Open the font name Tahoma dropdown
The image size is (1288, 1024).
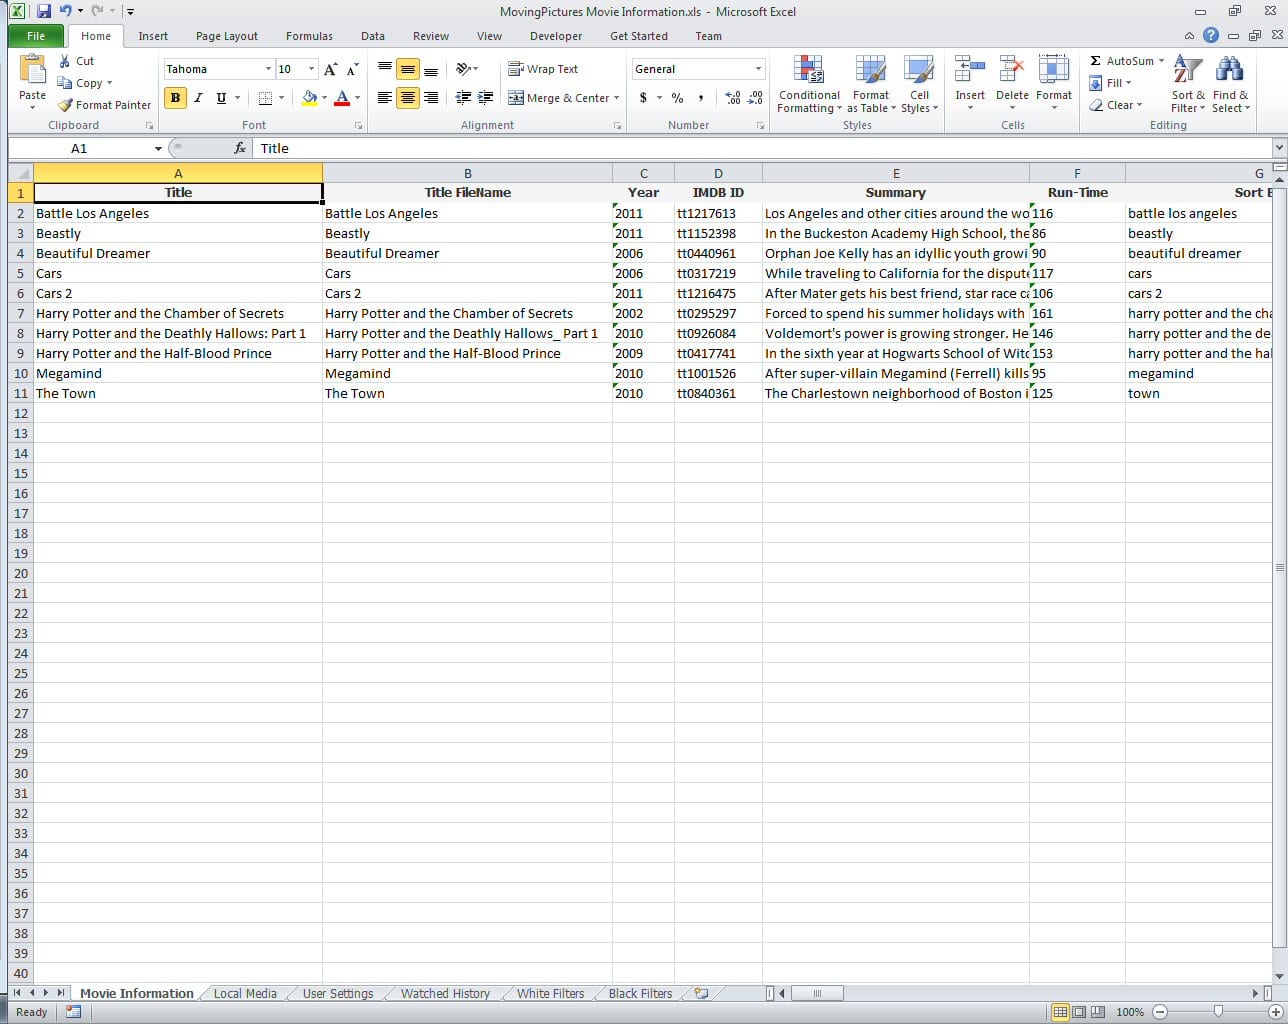click(x=268, y=69)
